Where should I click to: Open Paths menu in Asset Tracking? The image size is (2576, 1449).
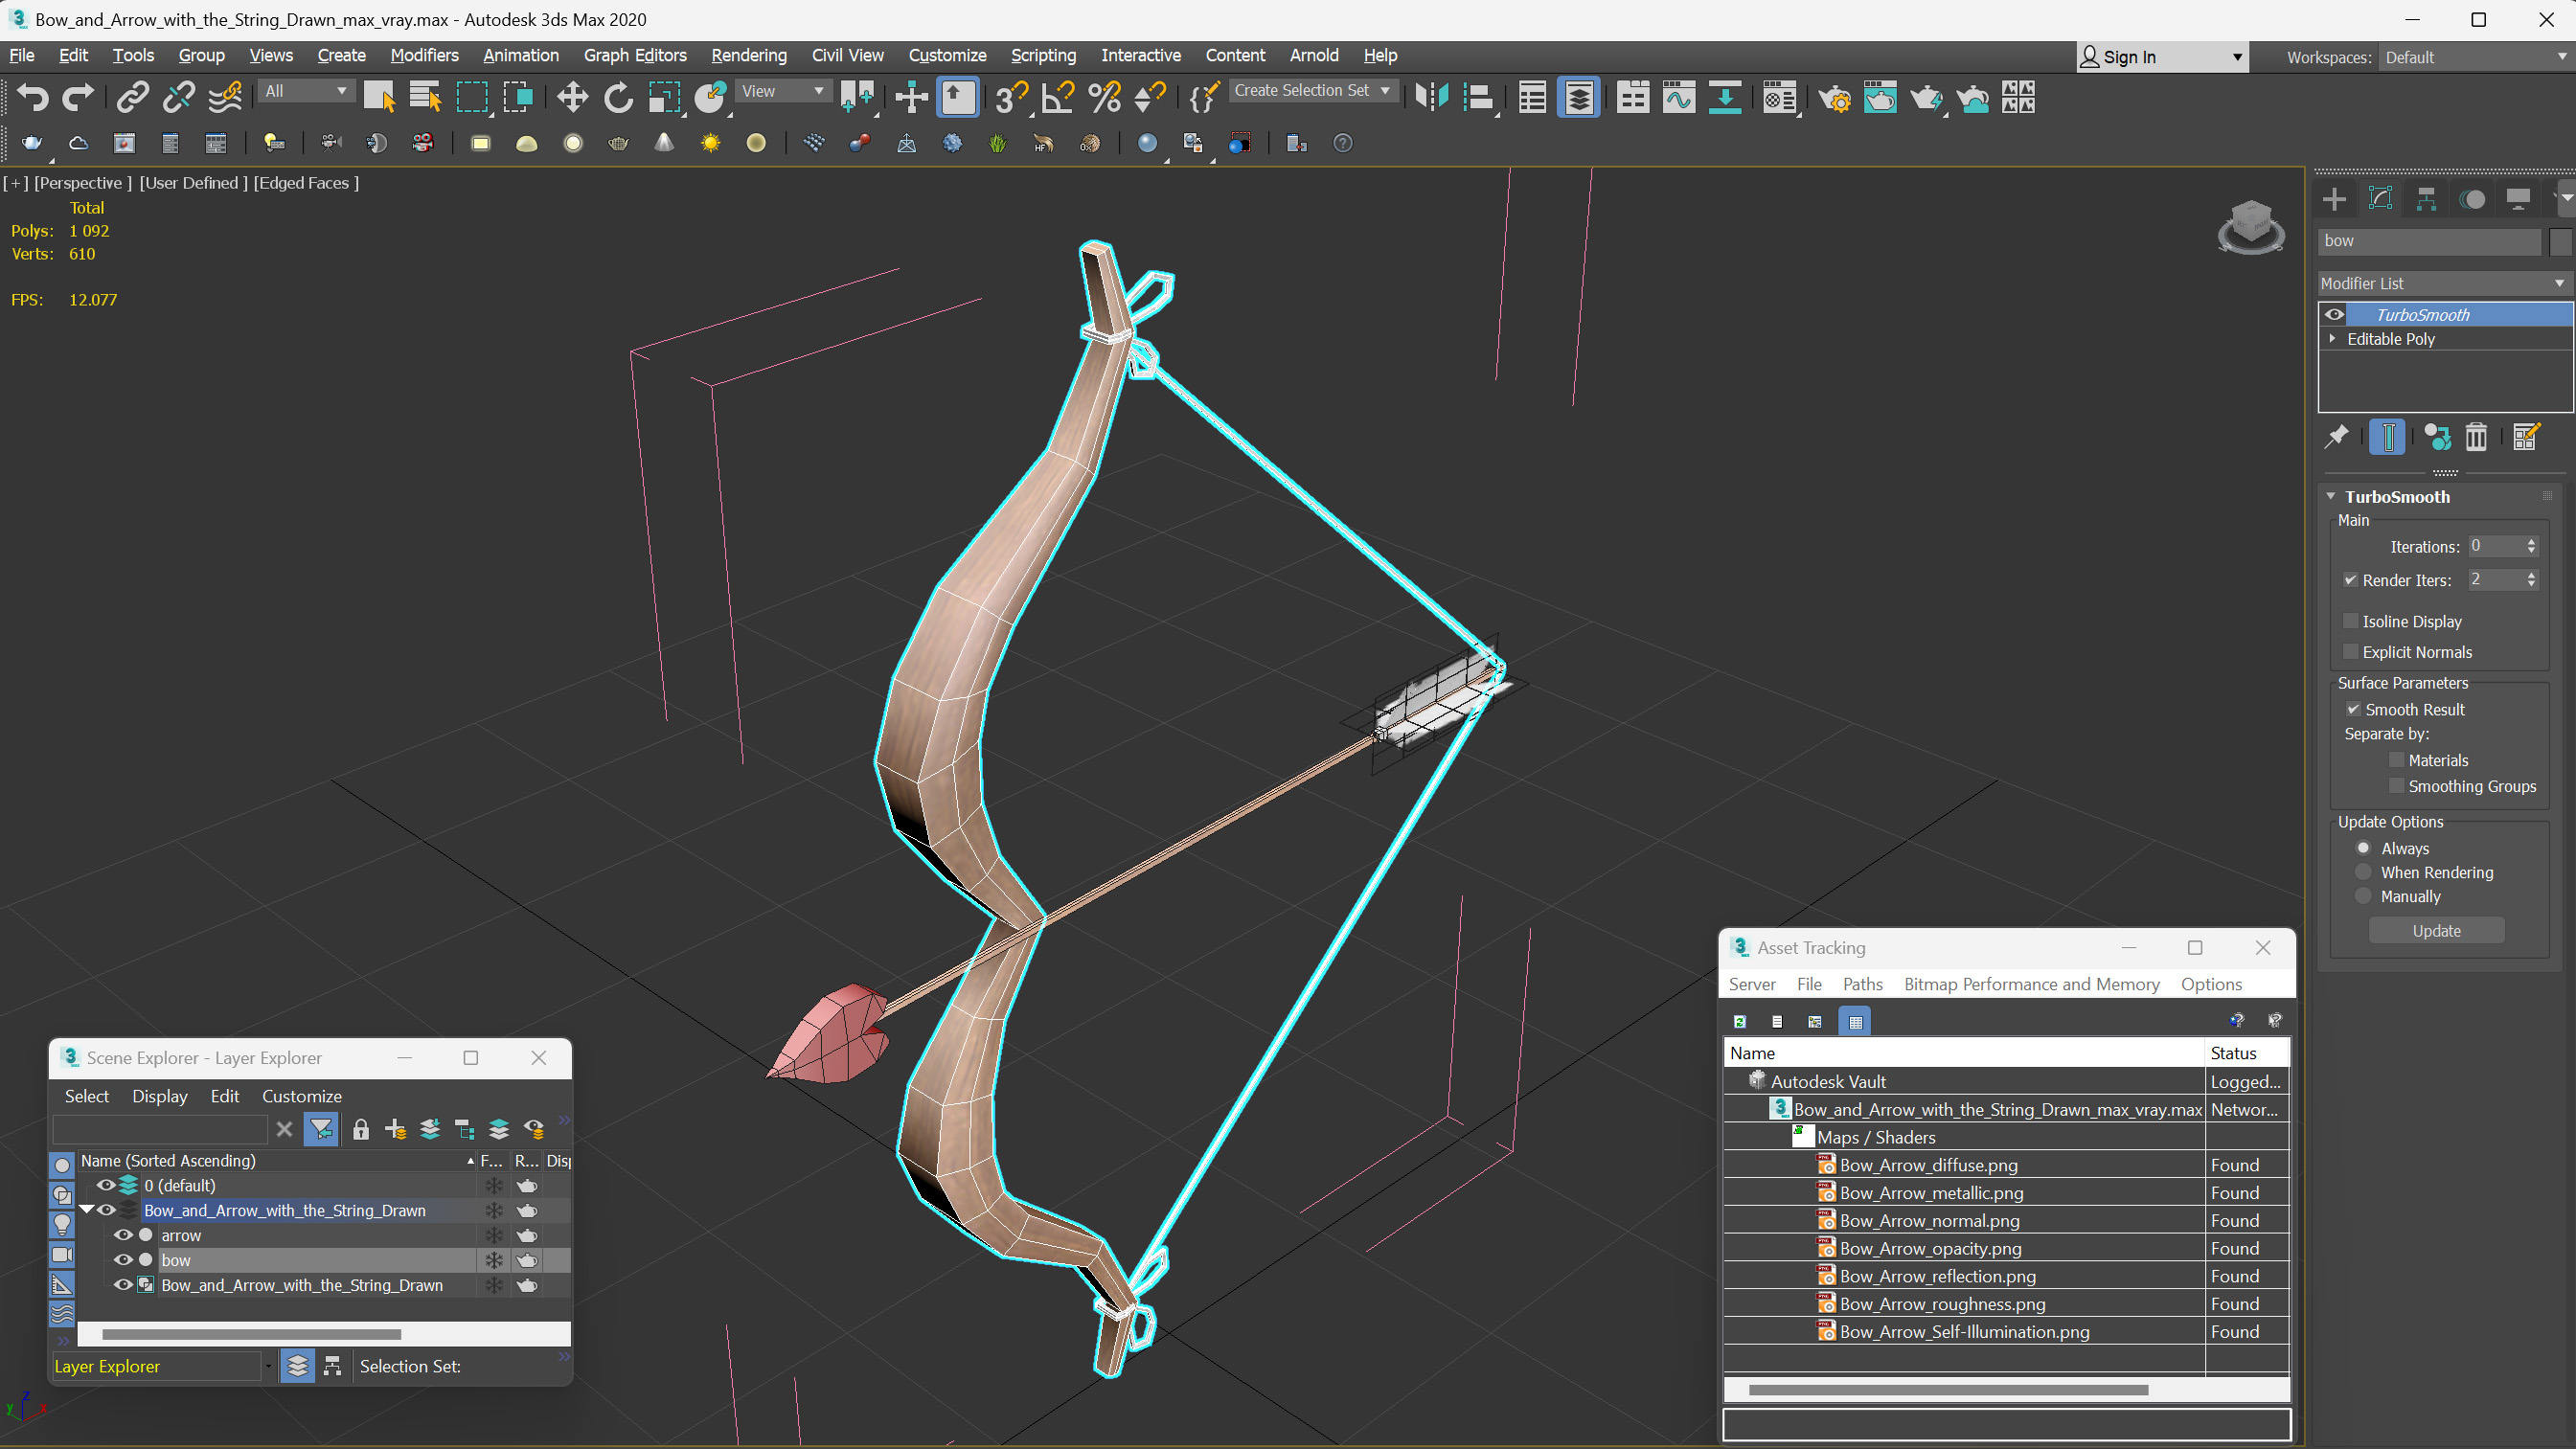[x=1862, y=984]
